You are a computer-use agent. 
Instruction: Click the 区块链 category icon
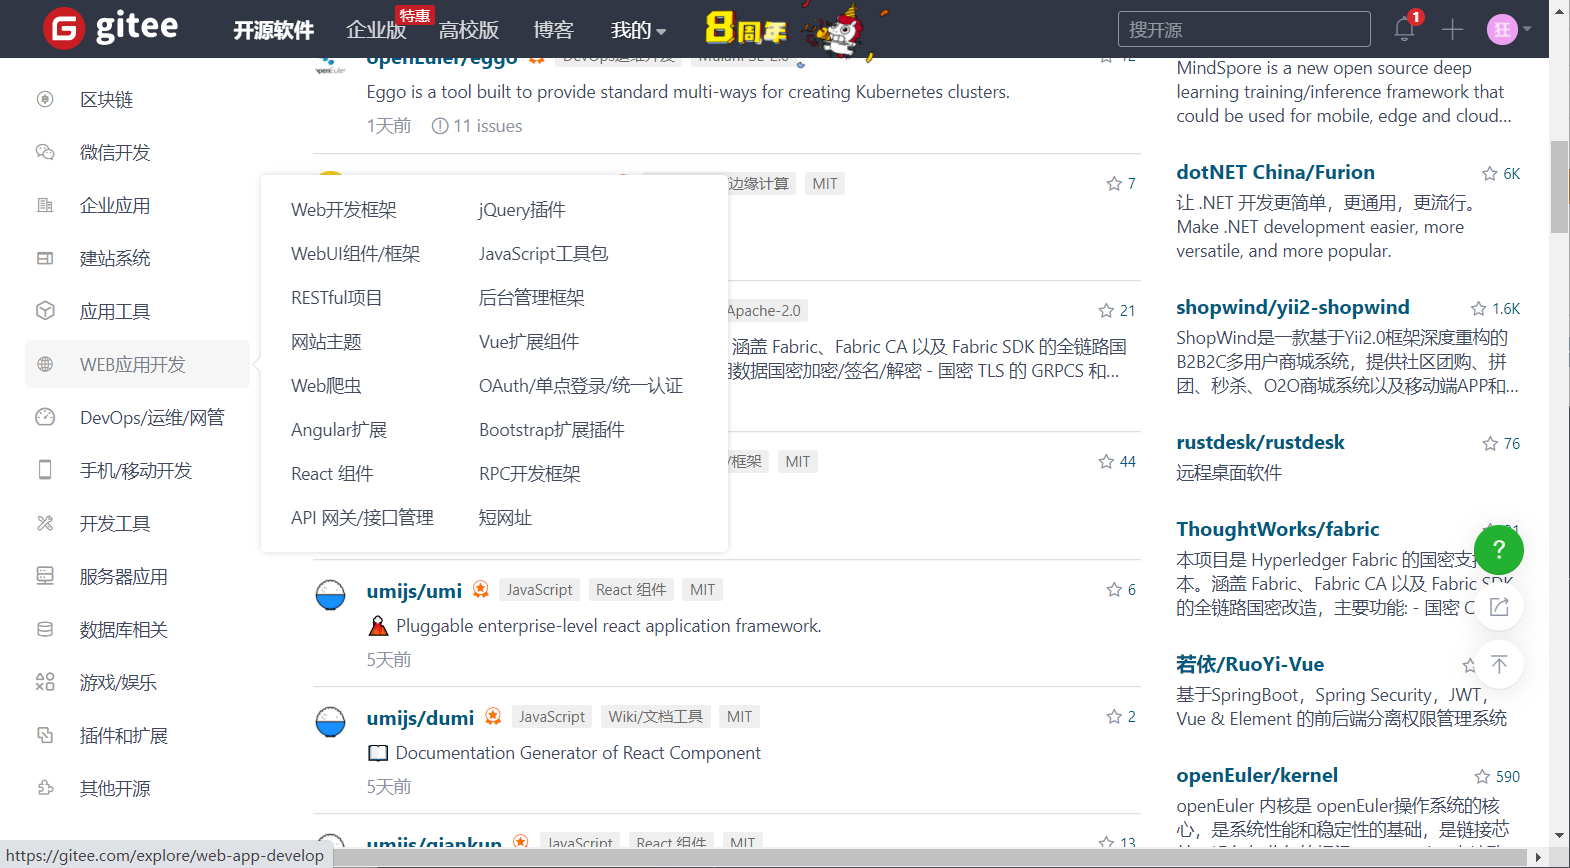pyautogui.click(x=45, y=99)
